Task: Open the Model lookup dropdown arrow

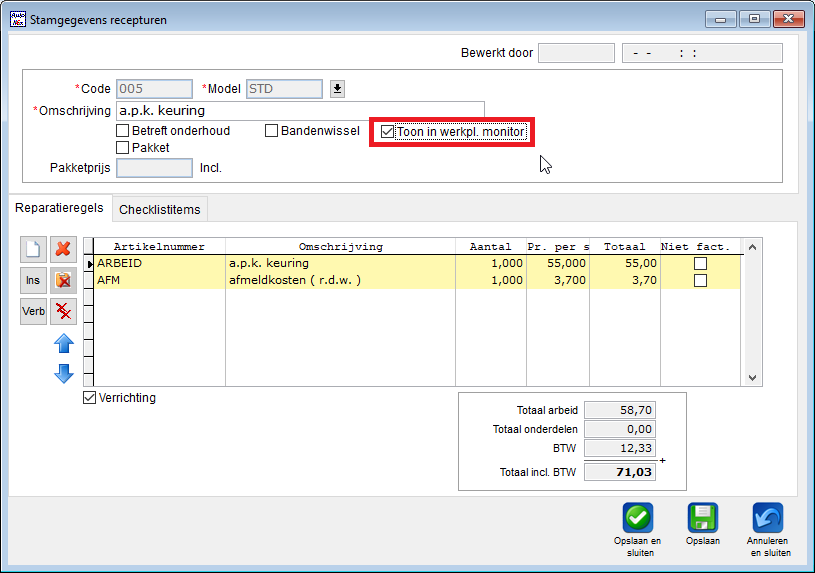Action: [337, 89]
